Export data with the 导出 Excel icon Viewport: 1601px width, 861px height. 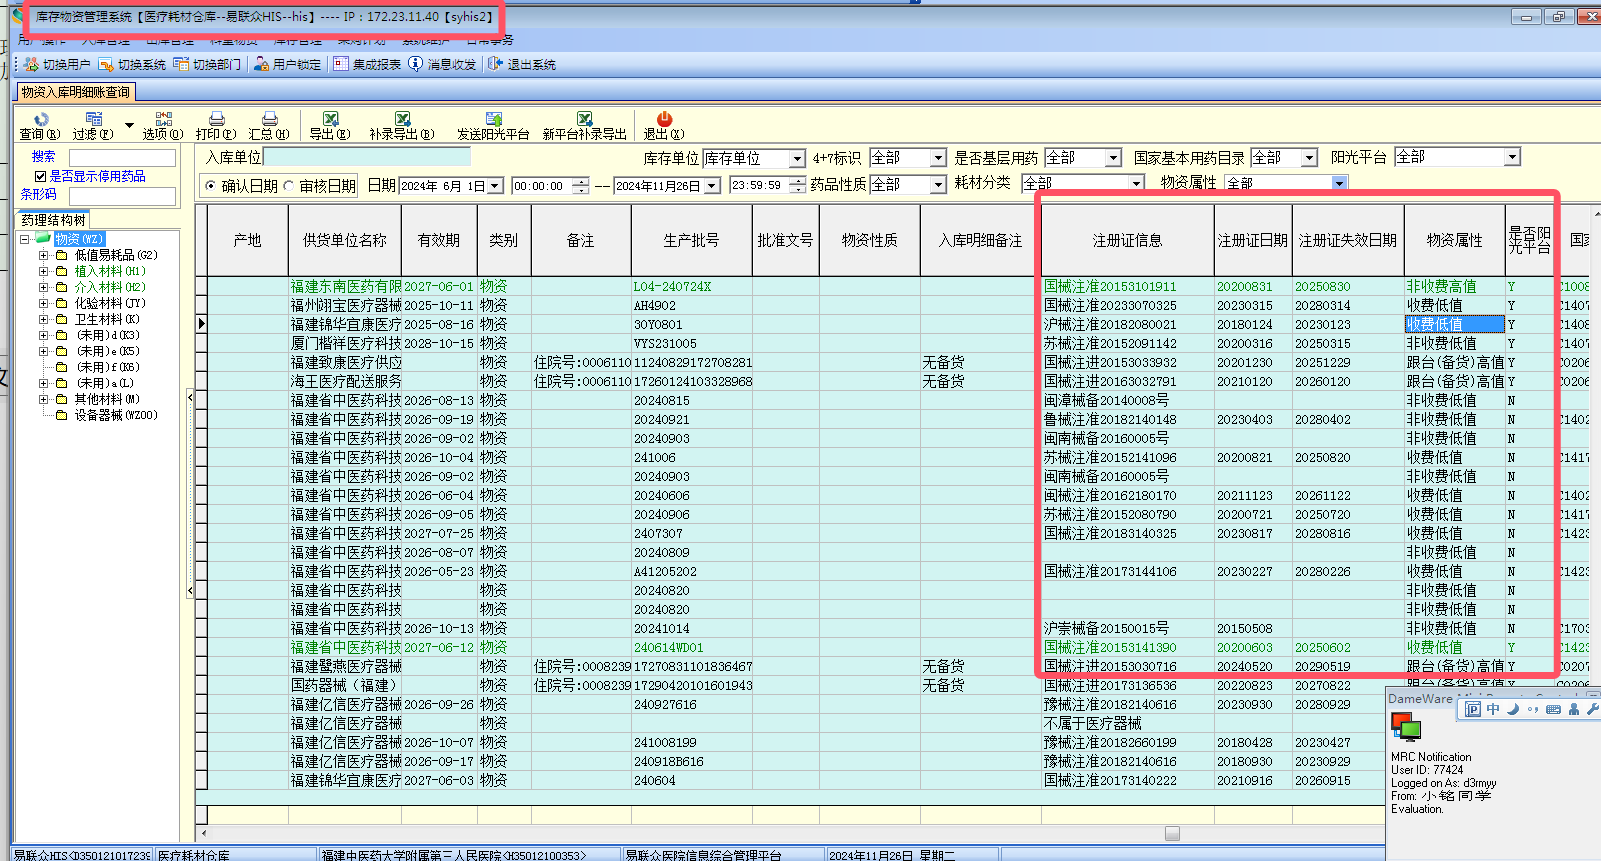click(x=330, y=120)
